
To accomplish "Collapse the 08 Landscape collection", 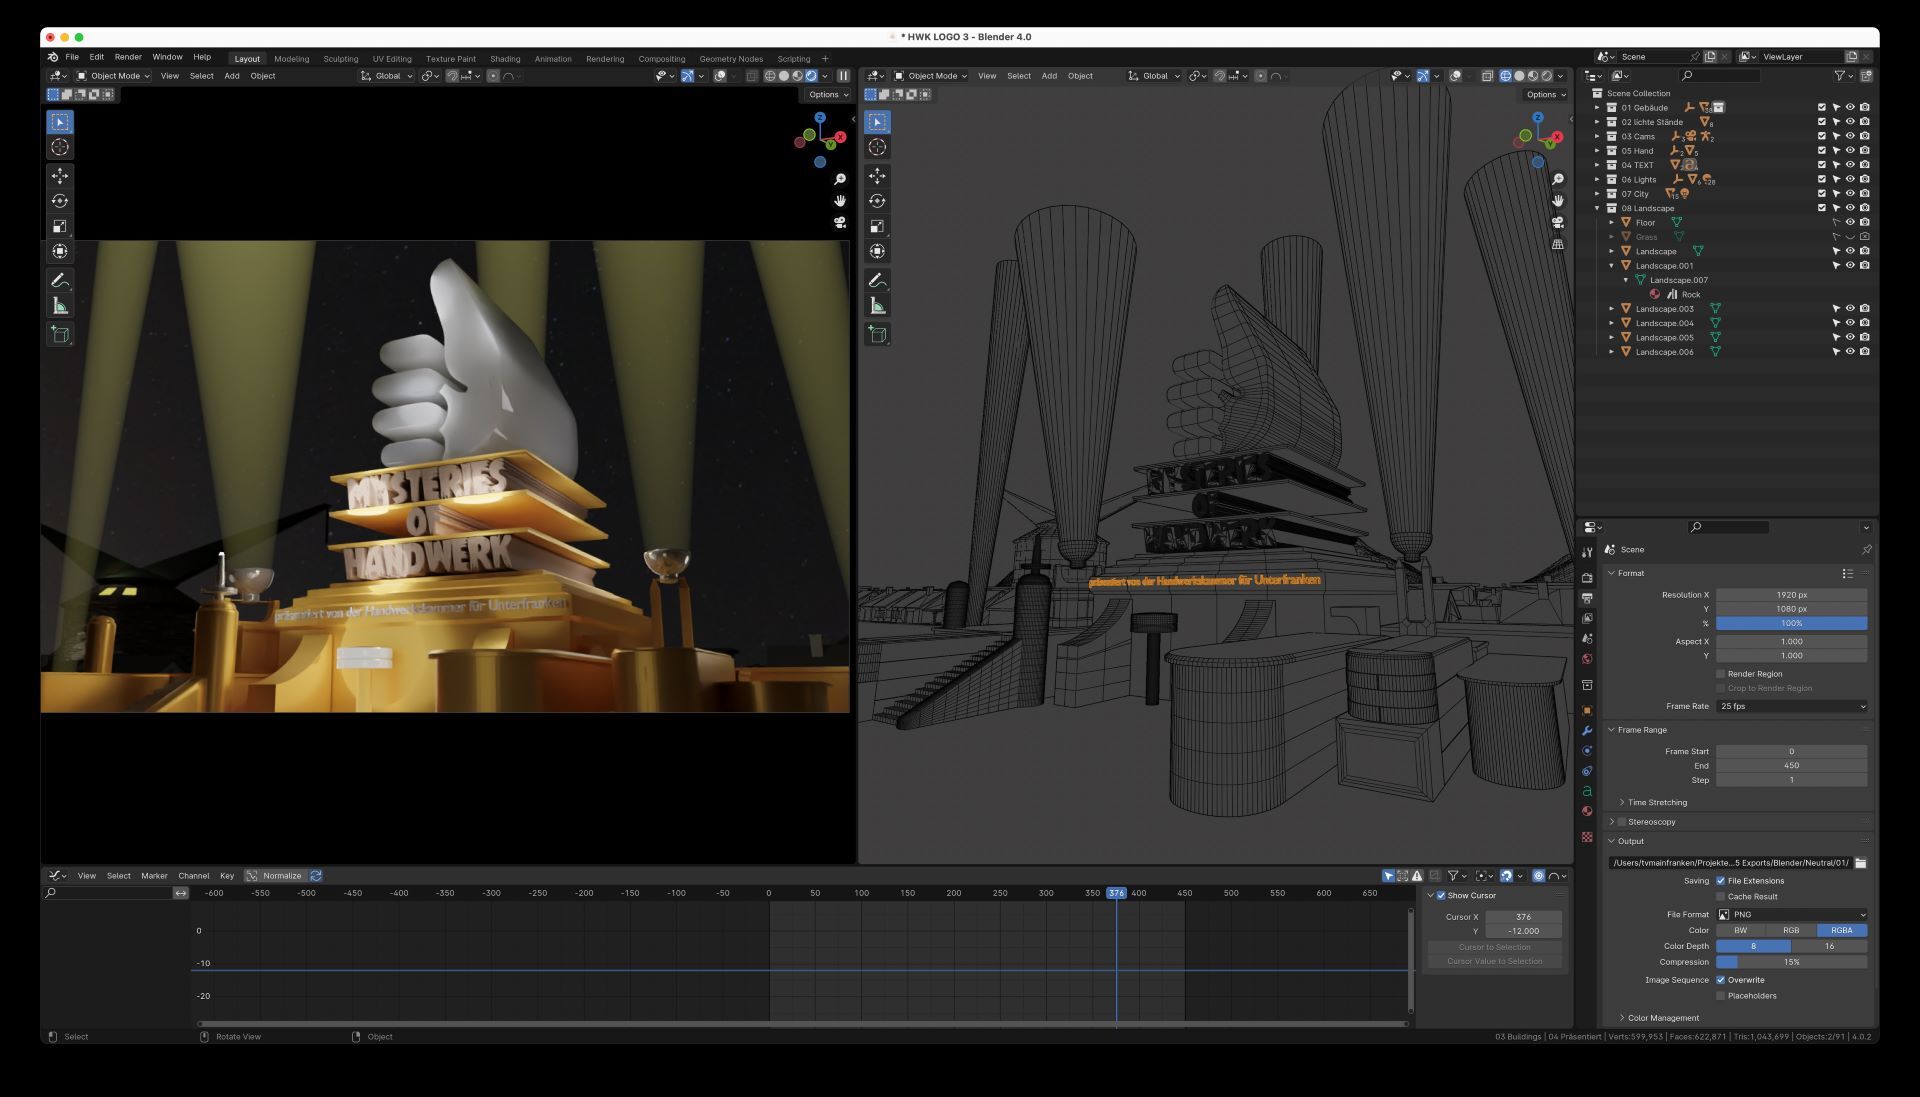I will pyautogui.click(x=1598, y=208).
